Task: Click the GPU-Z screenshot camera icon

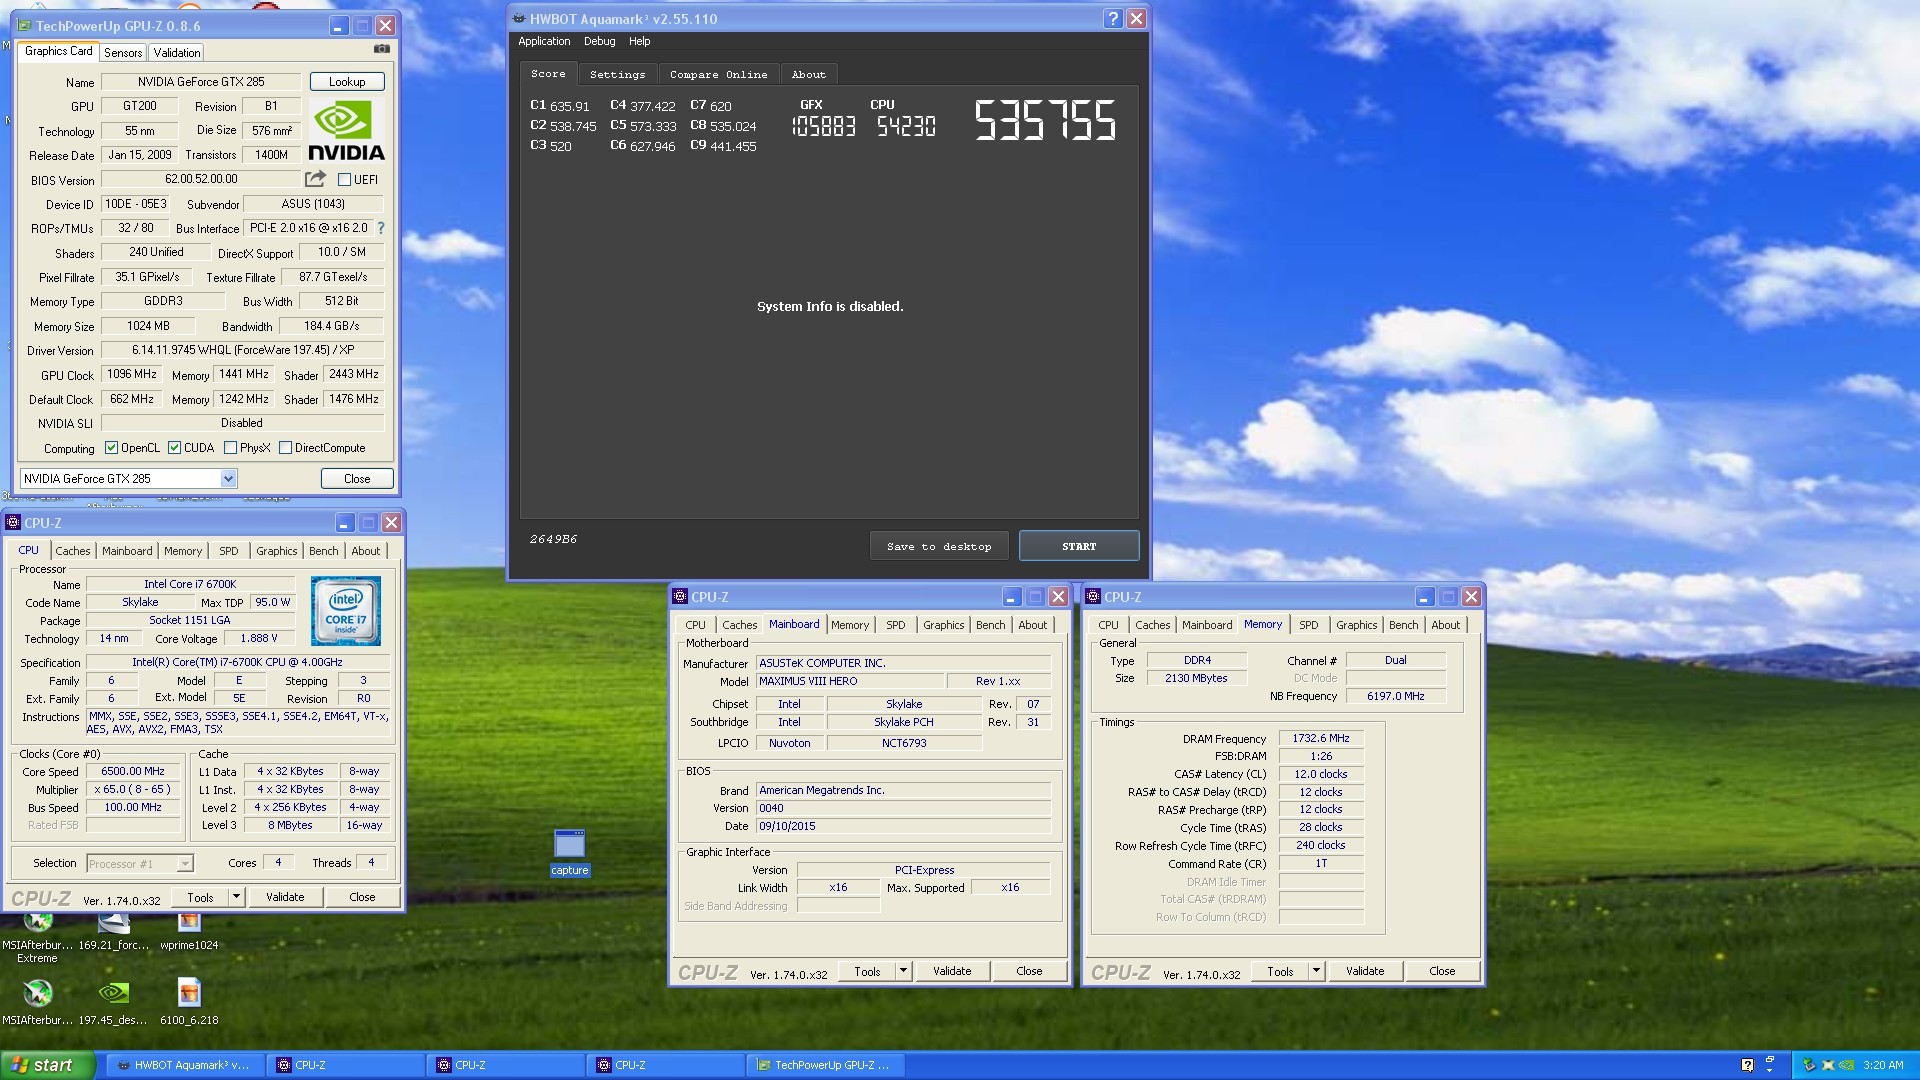Action: [x=381, y=49]
